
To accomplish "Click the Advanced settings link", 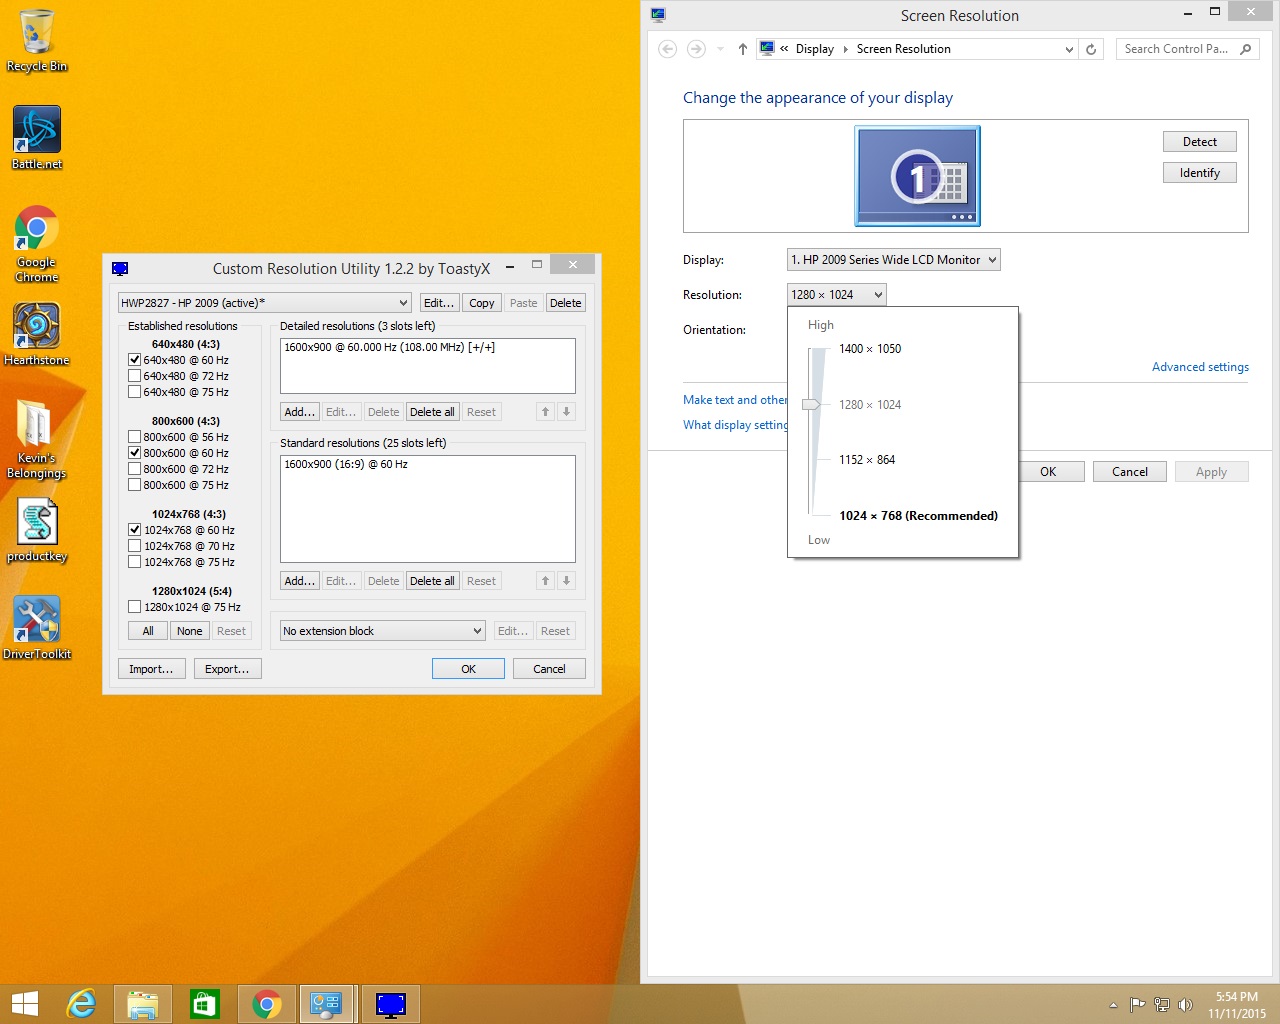I will point(1199,367).
